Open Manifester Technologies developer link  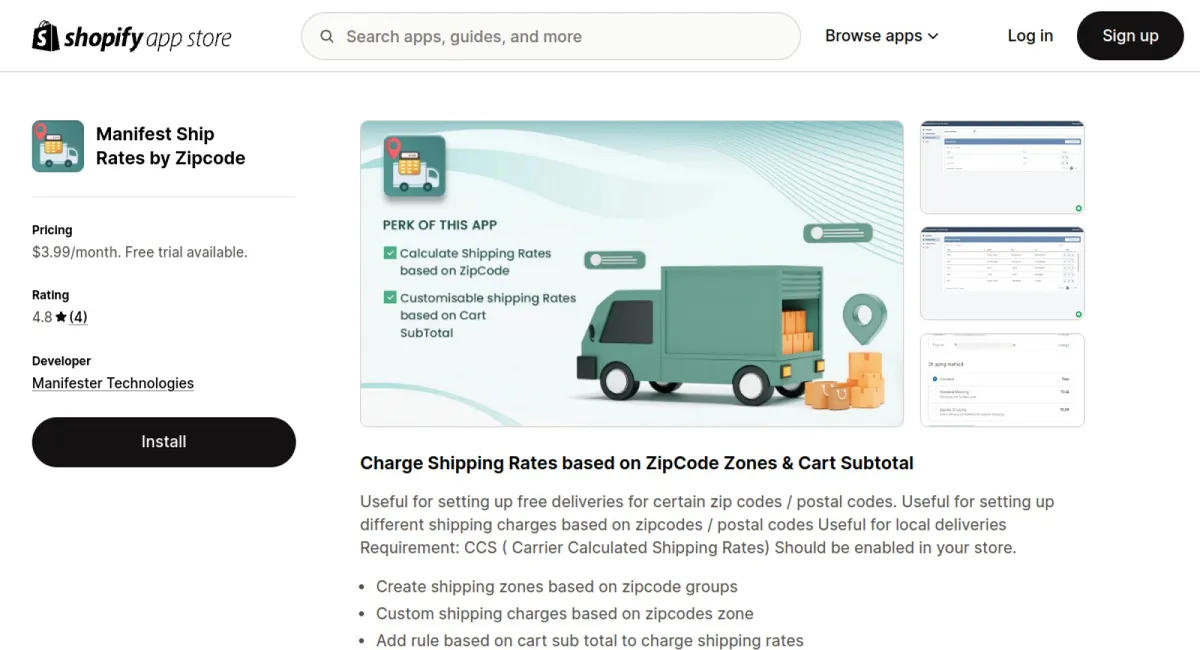tap(113, 383)
